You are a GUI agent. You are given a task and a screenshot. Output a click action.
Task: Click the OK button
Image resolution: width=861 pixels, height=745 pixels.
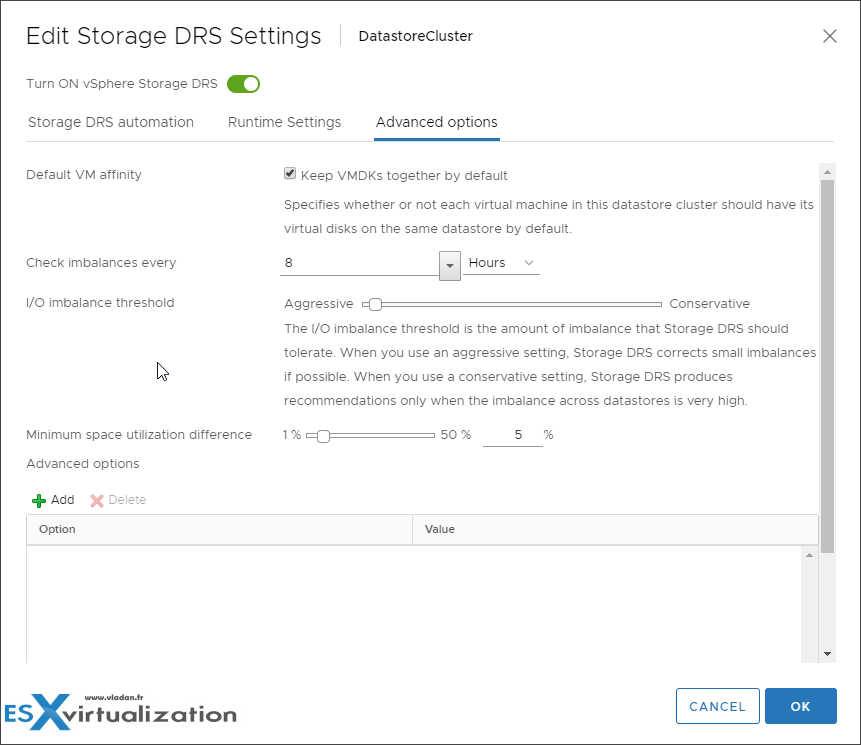click(800, 706)
